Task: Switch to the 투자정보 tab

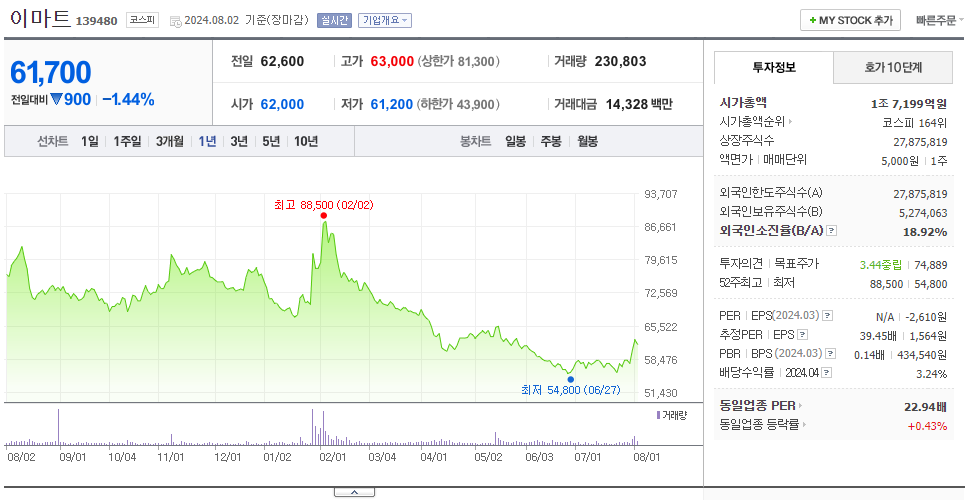Action: coord(774,68)
